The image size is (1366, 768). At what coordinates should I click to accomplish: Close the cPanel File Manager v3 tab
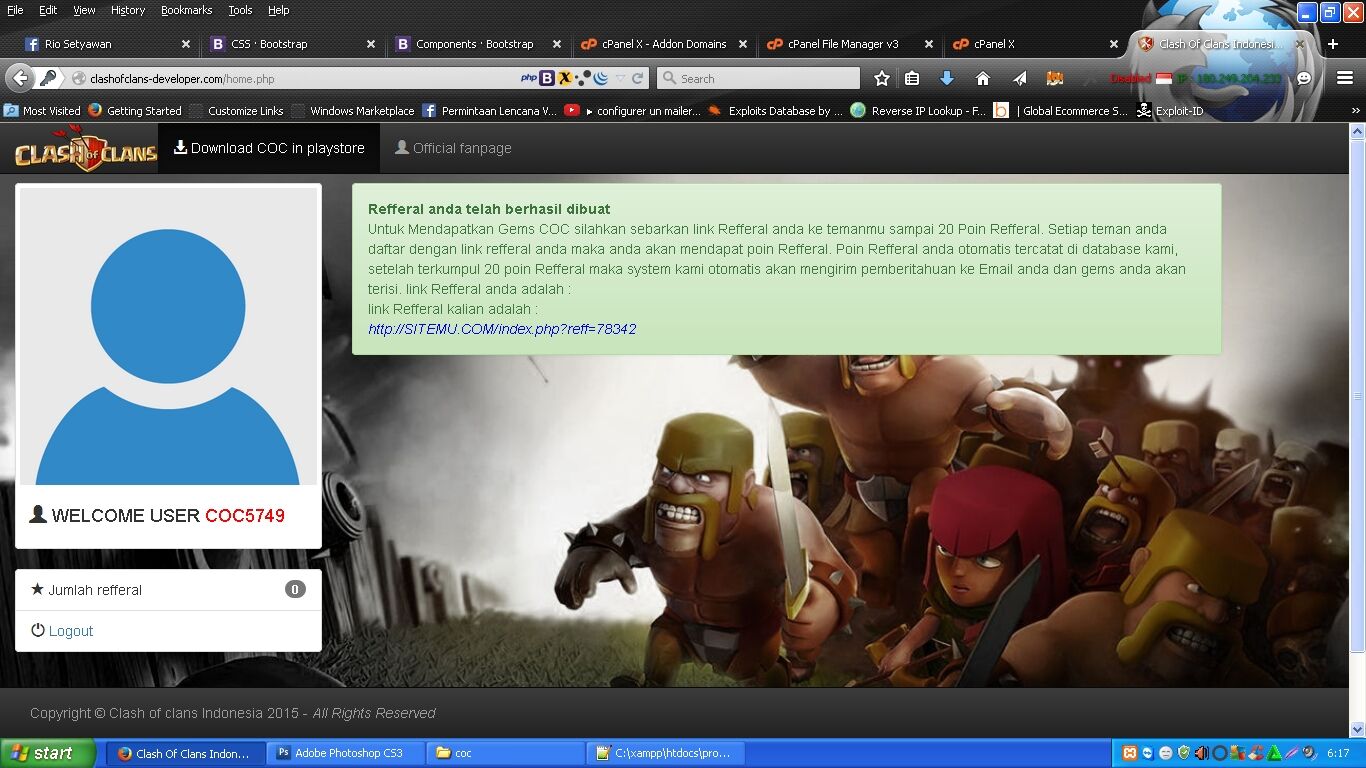point(929,44)
